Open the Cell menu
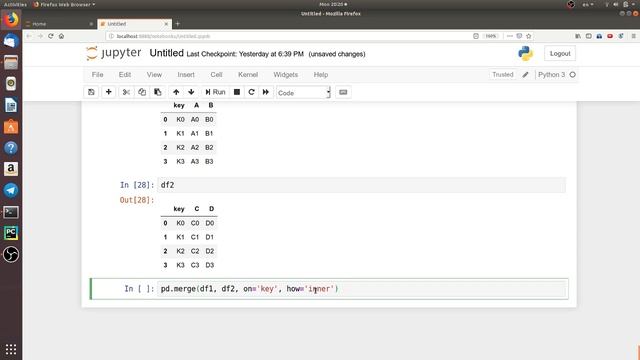 (x=216, y=75)
